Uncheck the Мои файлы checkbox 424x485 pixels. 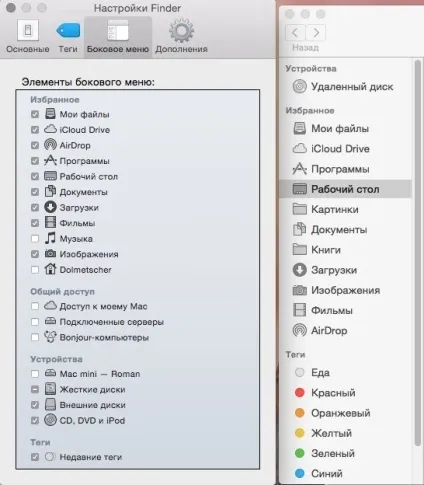(35, 114)
